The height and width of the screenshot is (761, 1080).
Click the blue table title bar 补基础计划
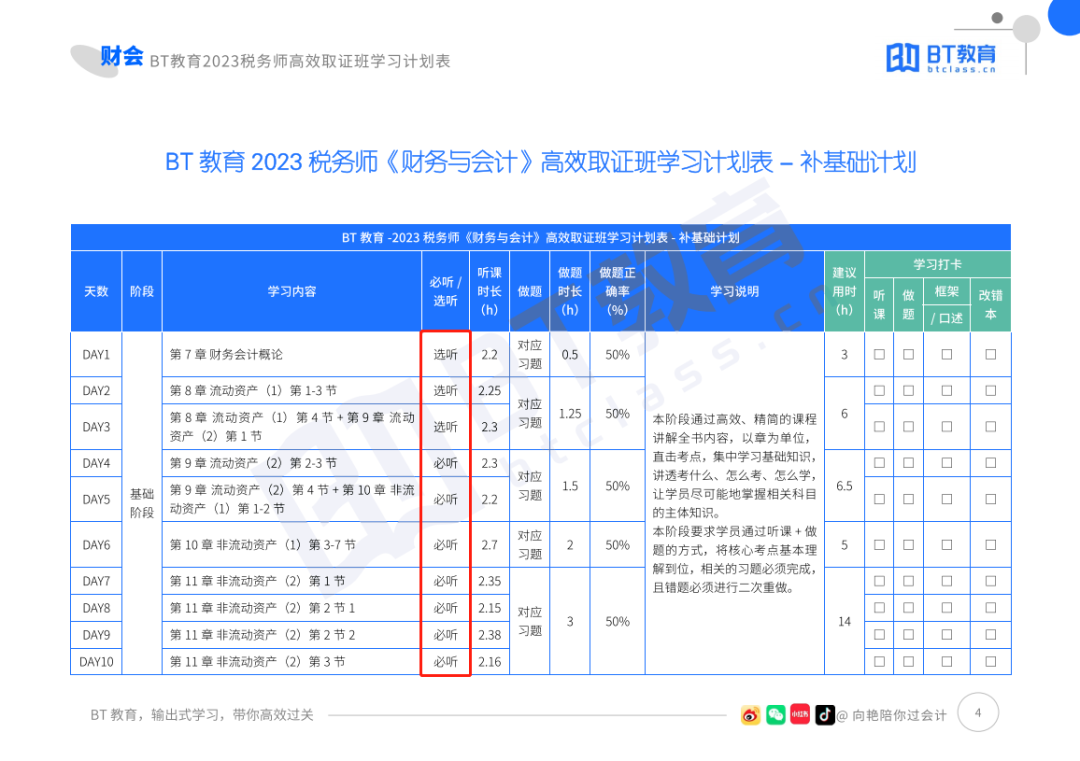pyautogui.click(x=541, y=238)
